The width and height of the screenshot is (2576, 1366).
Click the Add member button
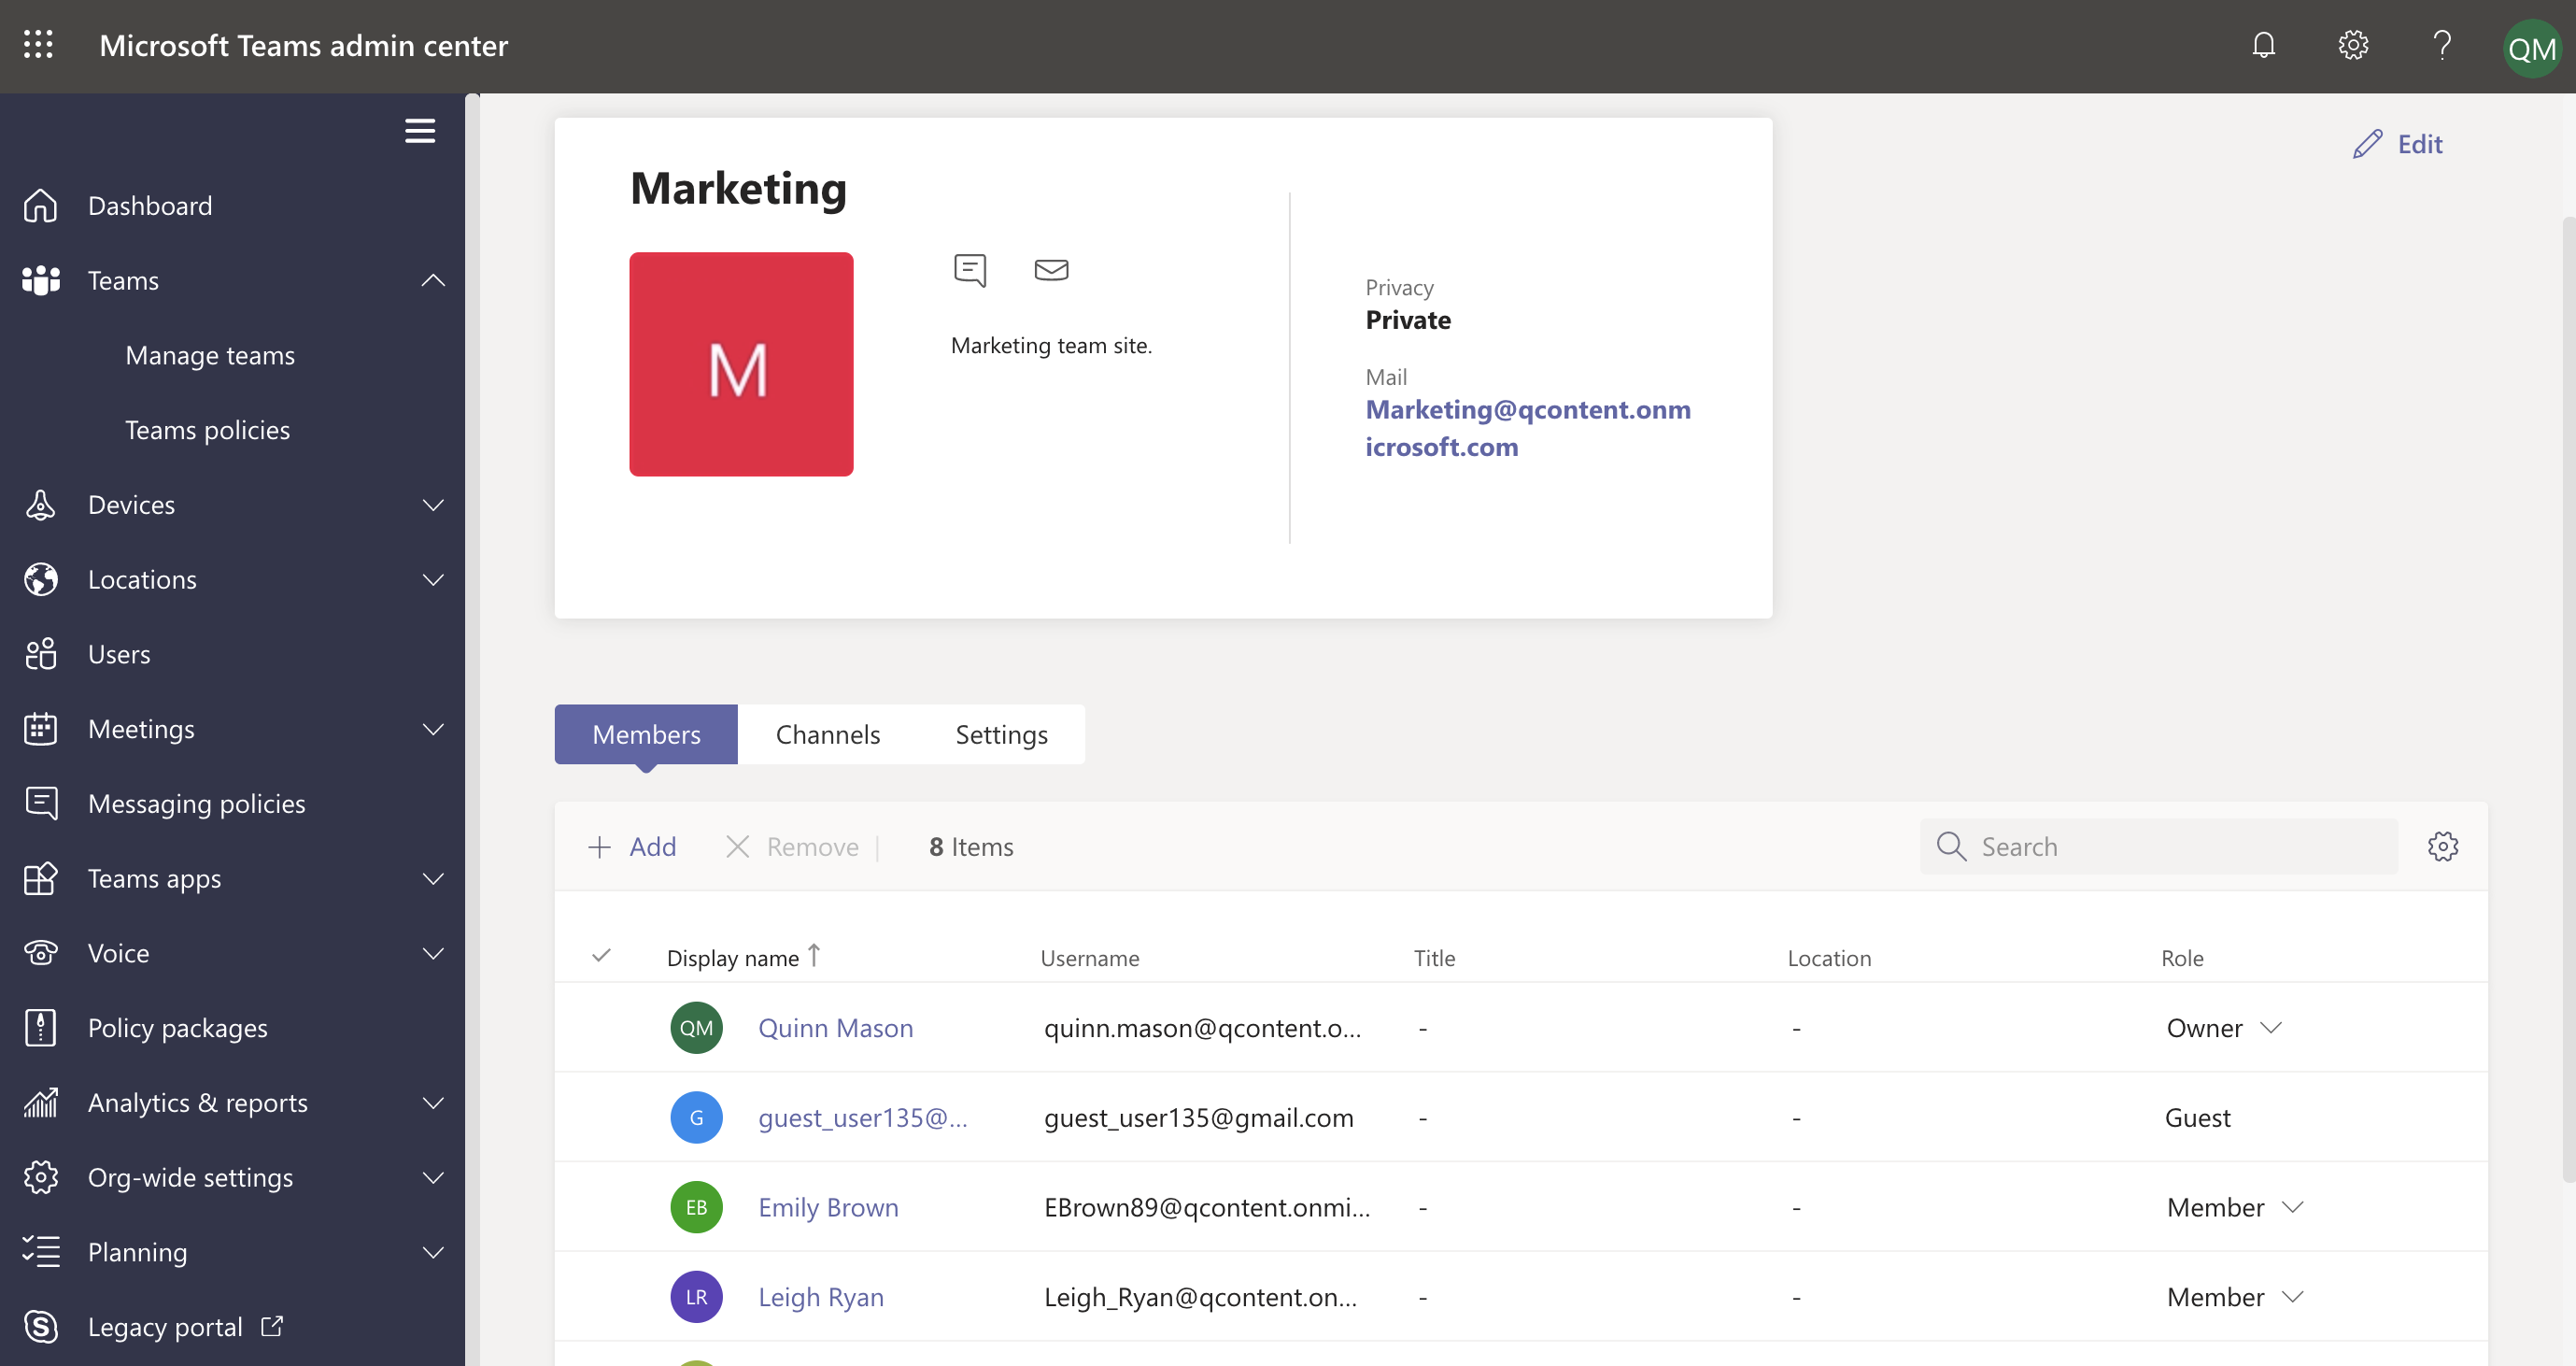[632, 845]
